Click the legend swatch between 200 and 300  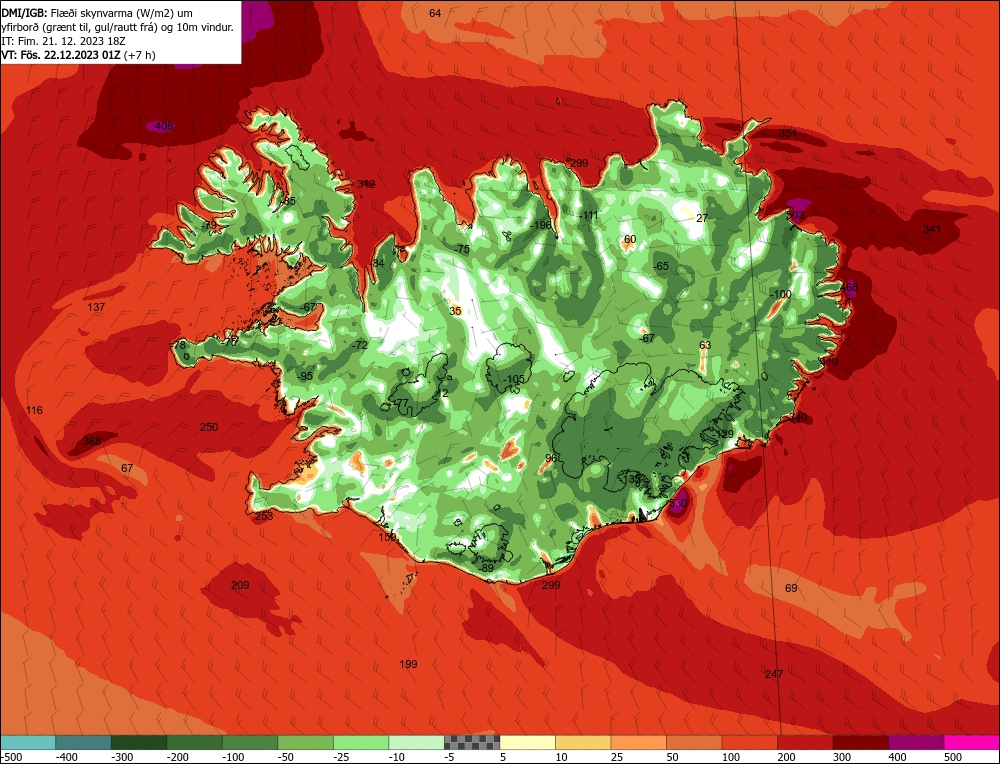(x=805, y=742)
